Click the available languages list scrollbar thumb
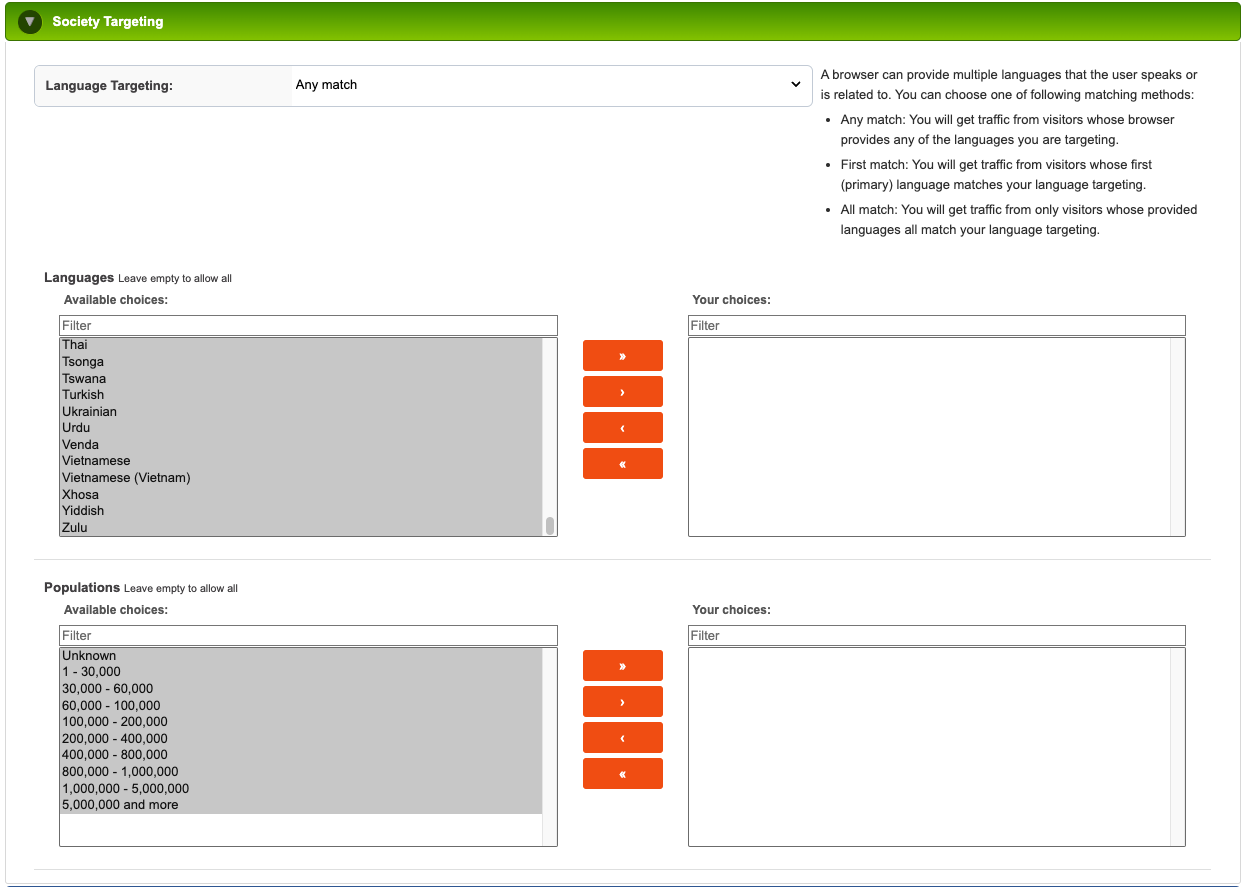The height and width of the screenshot is (887, 1245). pyautogui.click(x=550, y=526)
